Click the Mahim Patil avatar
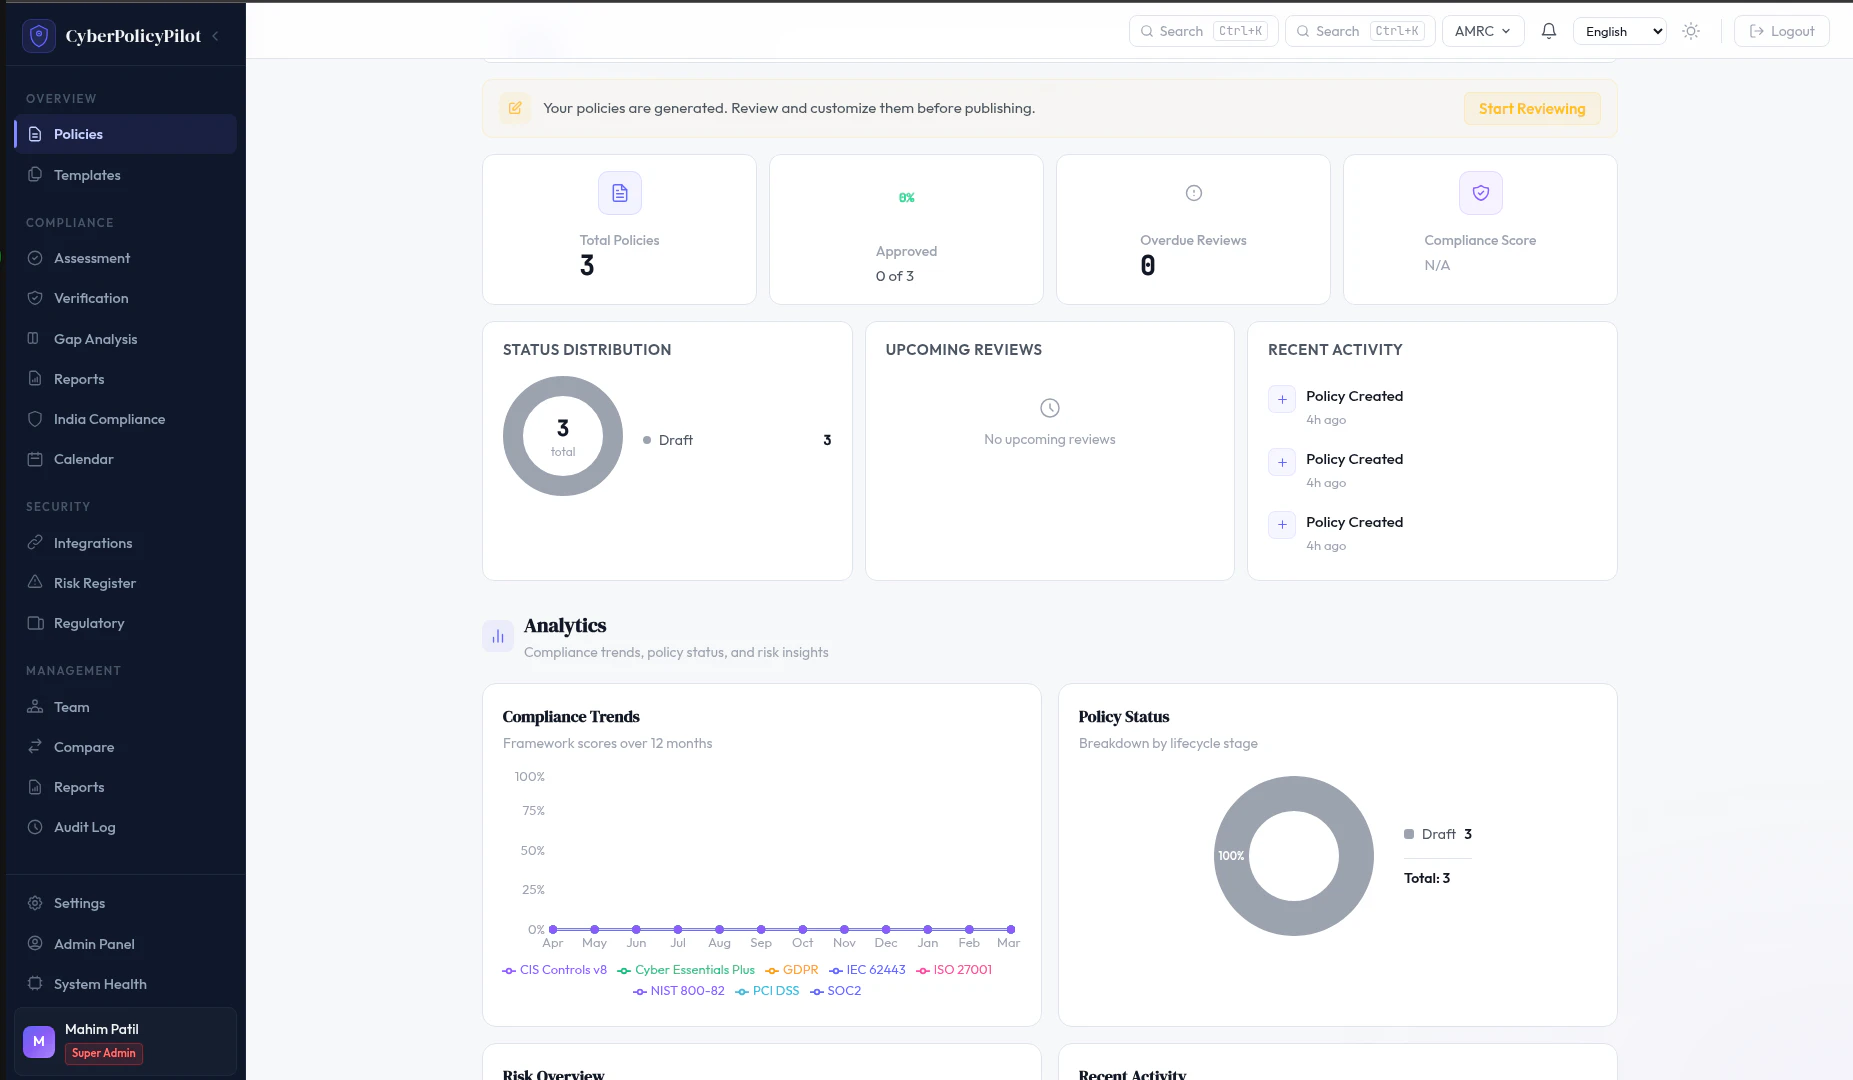1853x1080 pixels. pyautogui.click(x=39, y=1041)
